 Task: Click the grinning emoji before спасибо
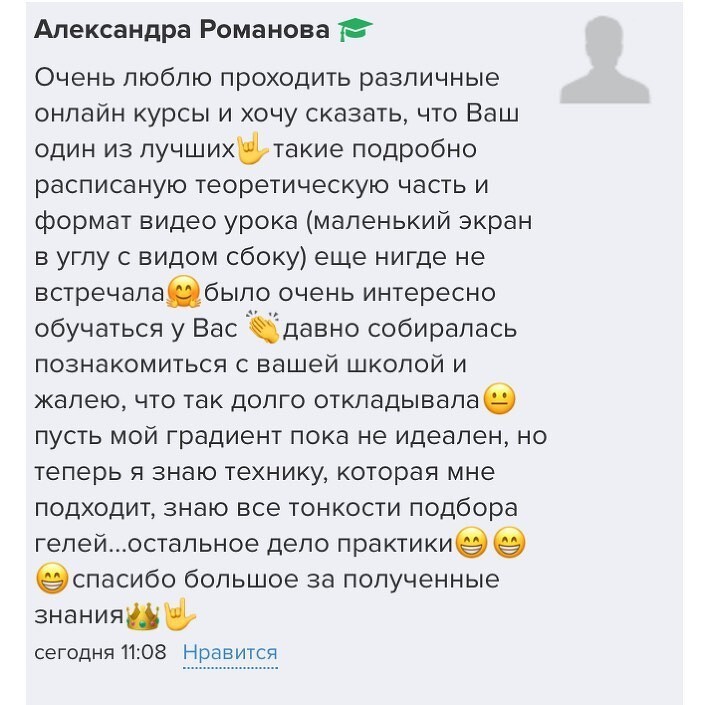(x=52, y=579)
